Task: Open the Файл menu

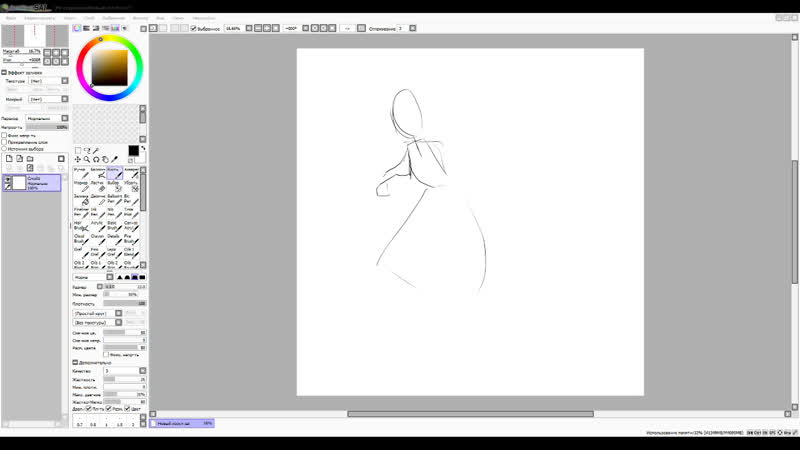Action: 11,18
